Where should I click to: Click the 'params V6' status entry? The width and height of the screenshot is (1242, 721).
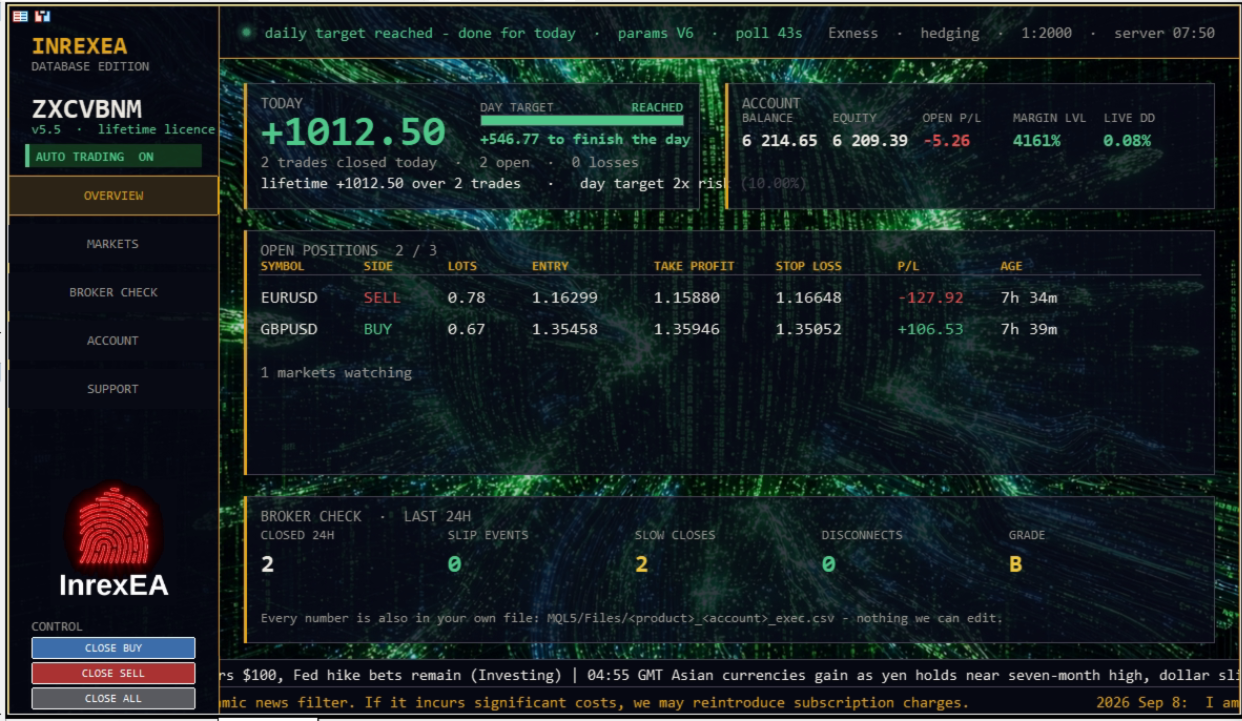(655, 33)
